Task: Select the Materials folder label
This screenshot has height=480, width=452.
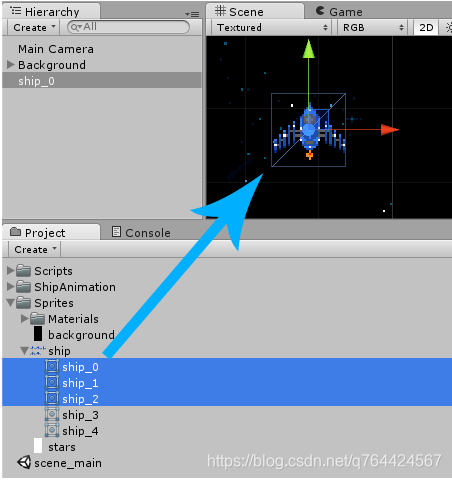Action: pyautogui.click(x=73, y=319)
